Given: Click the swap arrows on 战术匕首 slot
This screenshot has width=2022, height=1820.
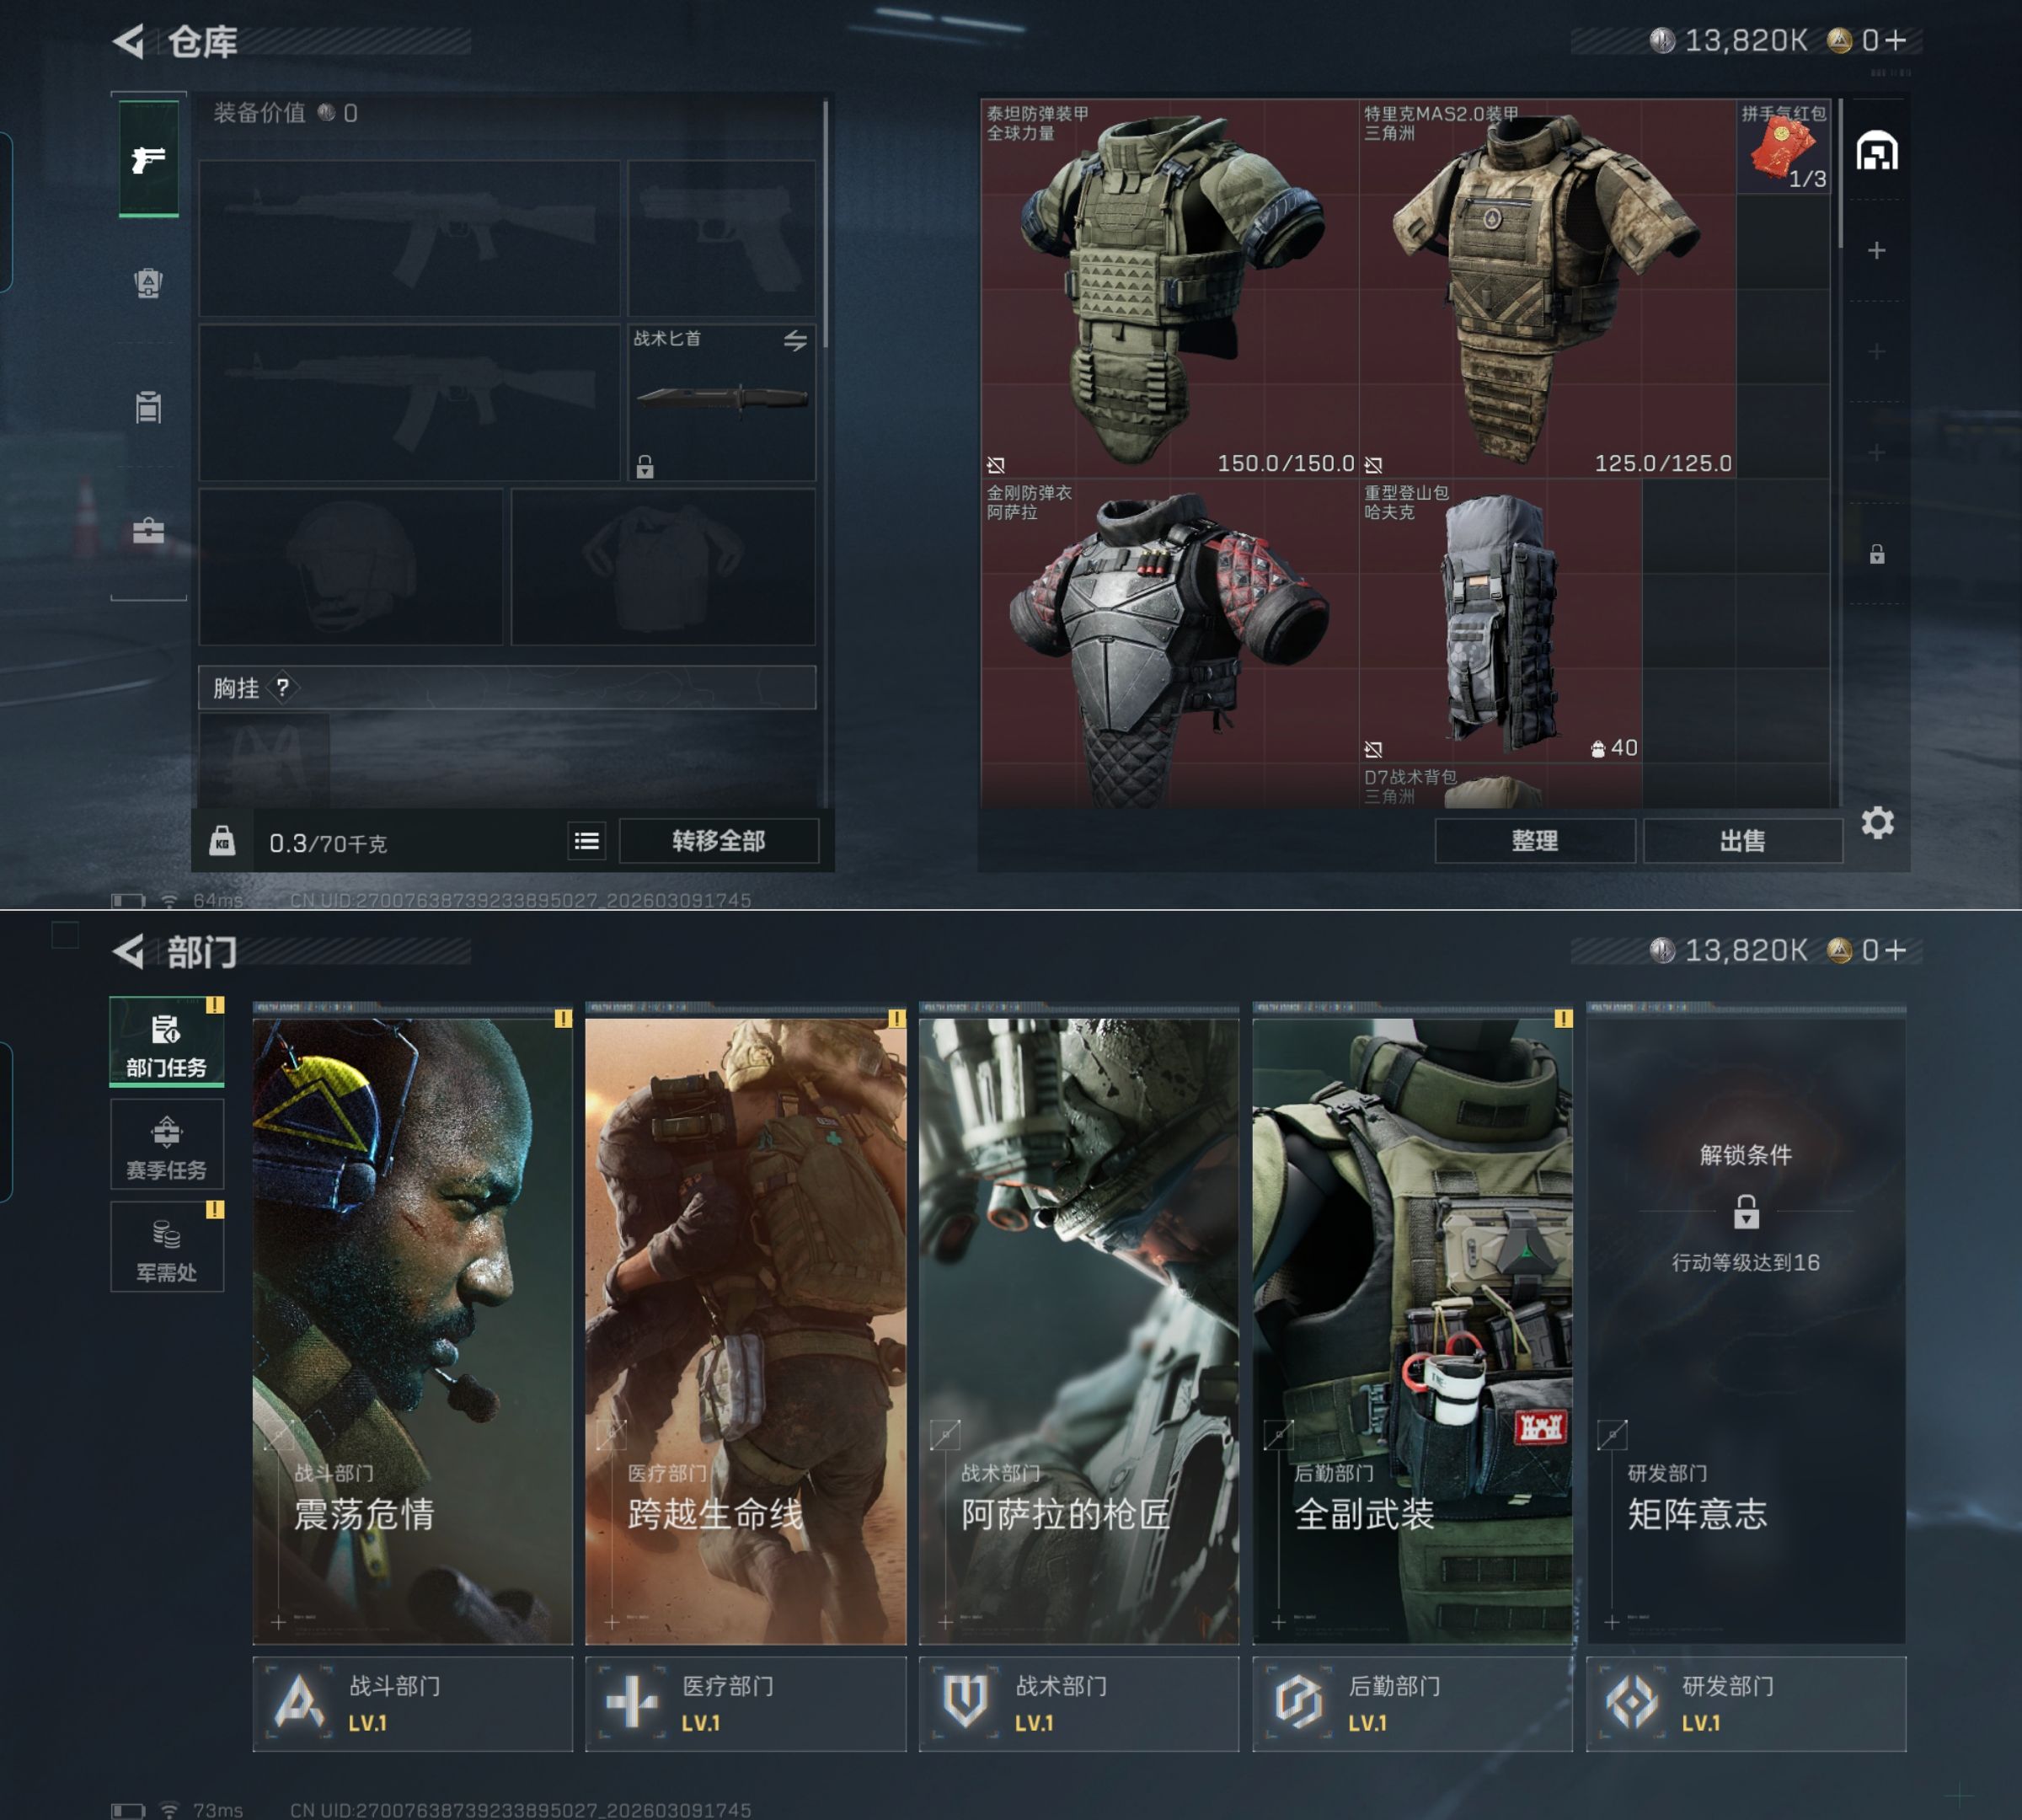Looking at the screenshot, I should (795, 341).
